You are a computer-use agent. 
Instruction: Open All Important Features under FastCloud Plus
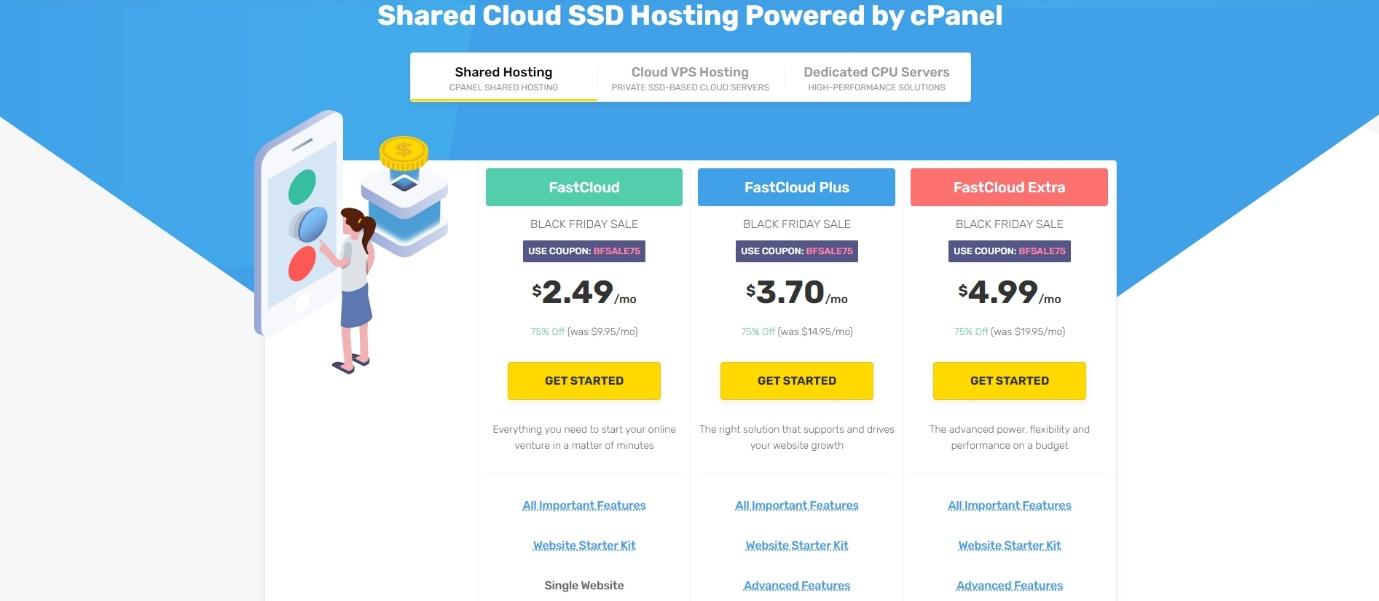pyautogui.click(x=797, y=506)
